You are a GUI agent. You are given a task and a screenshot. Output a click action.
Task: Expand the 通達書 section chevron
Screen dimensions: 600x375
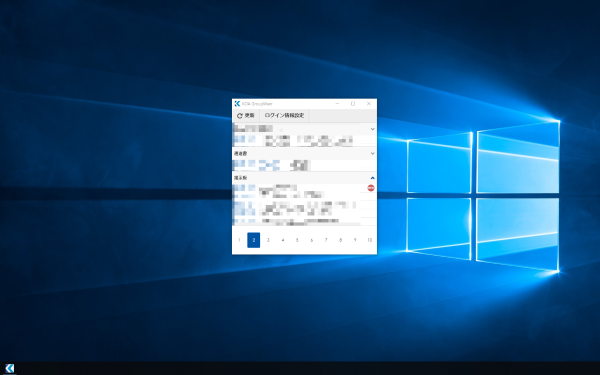tap(372, 153)
